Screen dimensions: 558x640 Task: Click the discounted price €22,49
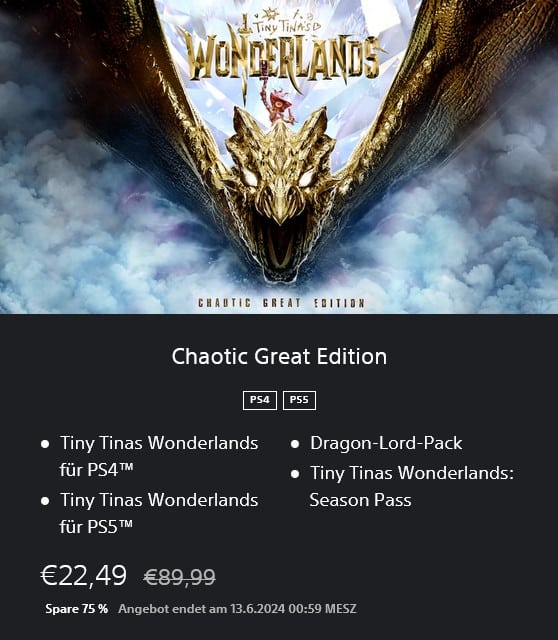(84, 576)
